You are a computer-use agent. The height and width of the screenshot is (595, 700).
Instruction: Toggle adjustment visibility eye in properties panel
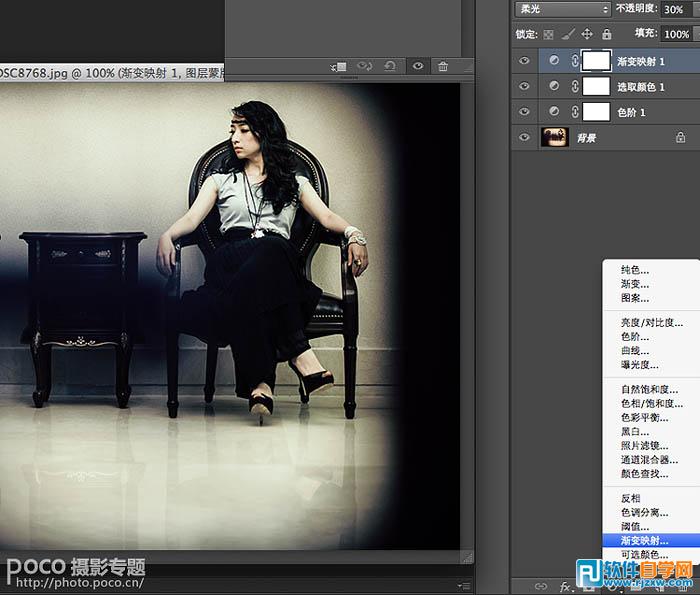tap(418, 66)
